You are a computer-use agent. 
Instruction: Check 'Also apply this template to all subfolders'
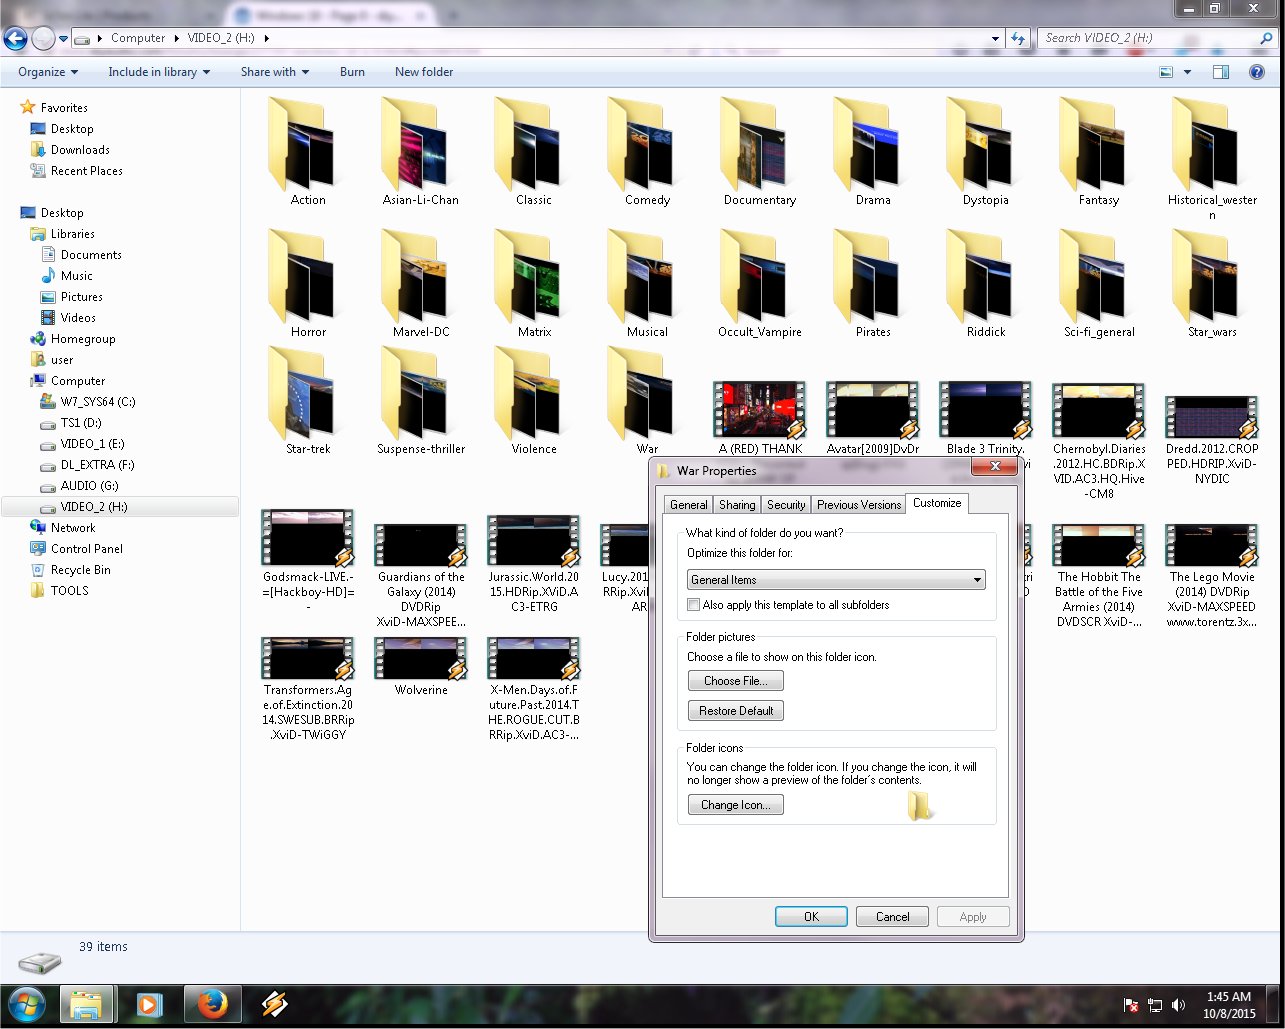693,605
